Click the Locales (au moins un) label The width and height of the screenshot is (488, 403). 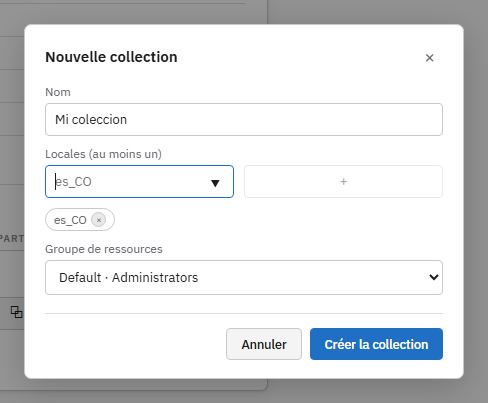[103, 154]
